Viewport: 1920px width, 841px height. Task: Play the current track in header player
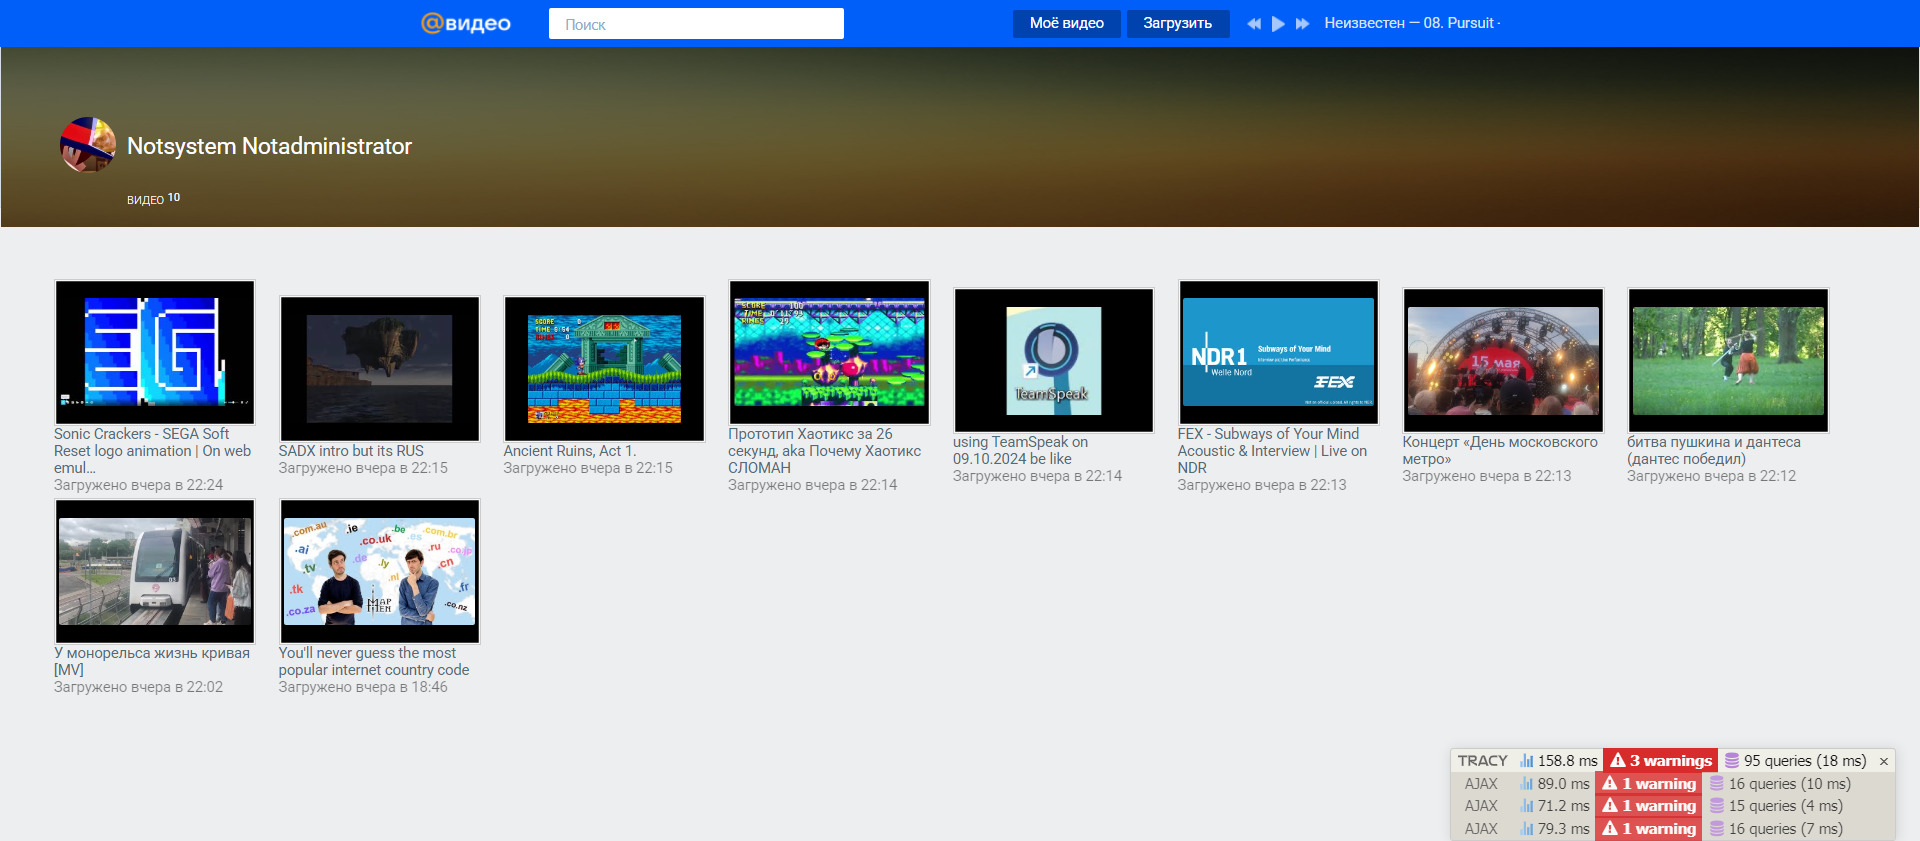pyautogui.click(x=1278, y=23)
